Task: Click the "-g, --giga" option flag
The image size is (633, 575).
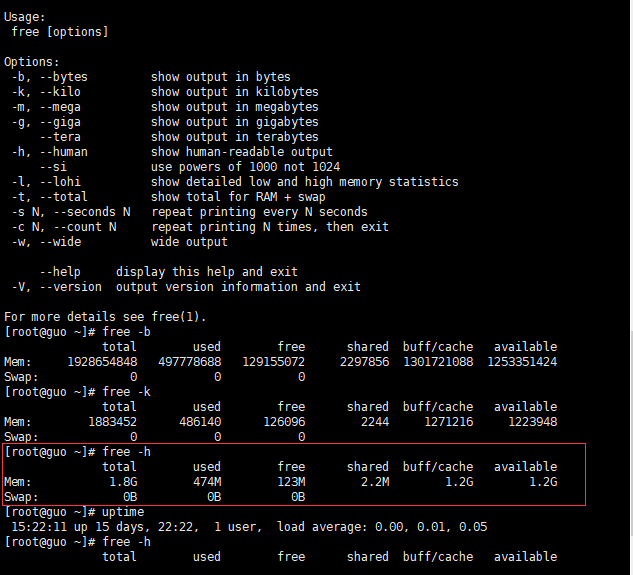Action: point(46,122)
